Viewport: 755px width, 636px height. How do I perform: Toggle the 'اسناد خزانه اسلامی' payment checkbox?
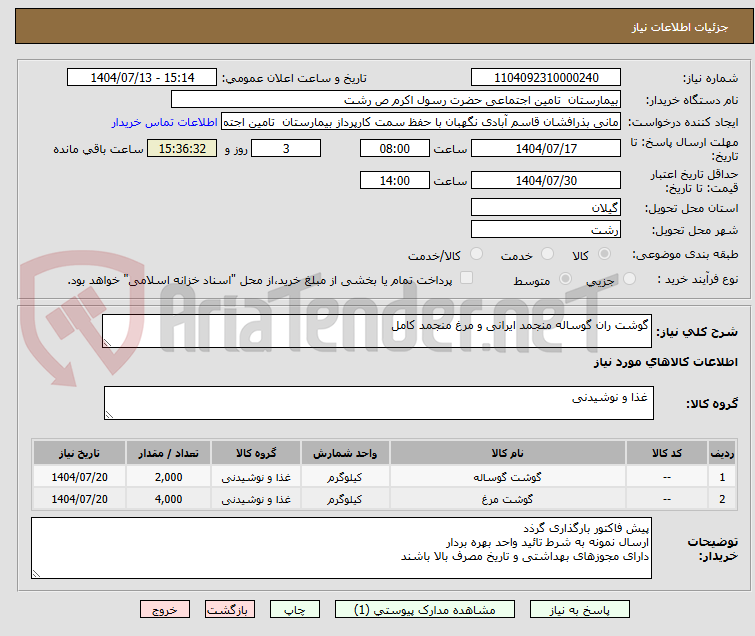[466, 279]
